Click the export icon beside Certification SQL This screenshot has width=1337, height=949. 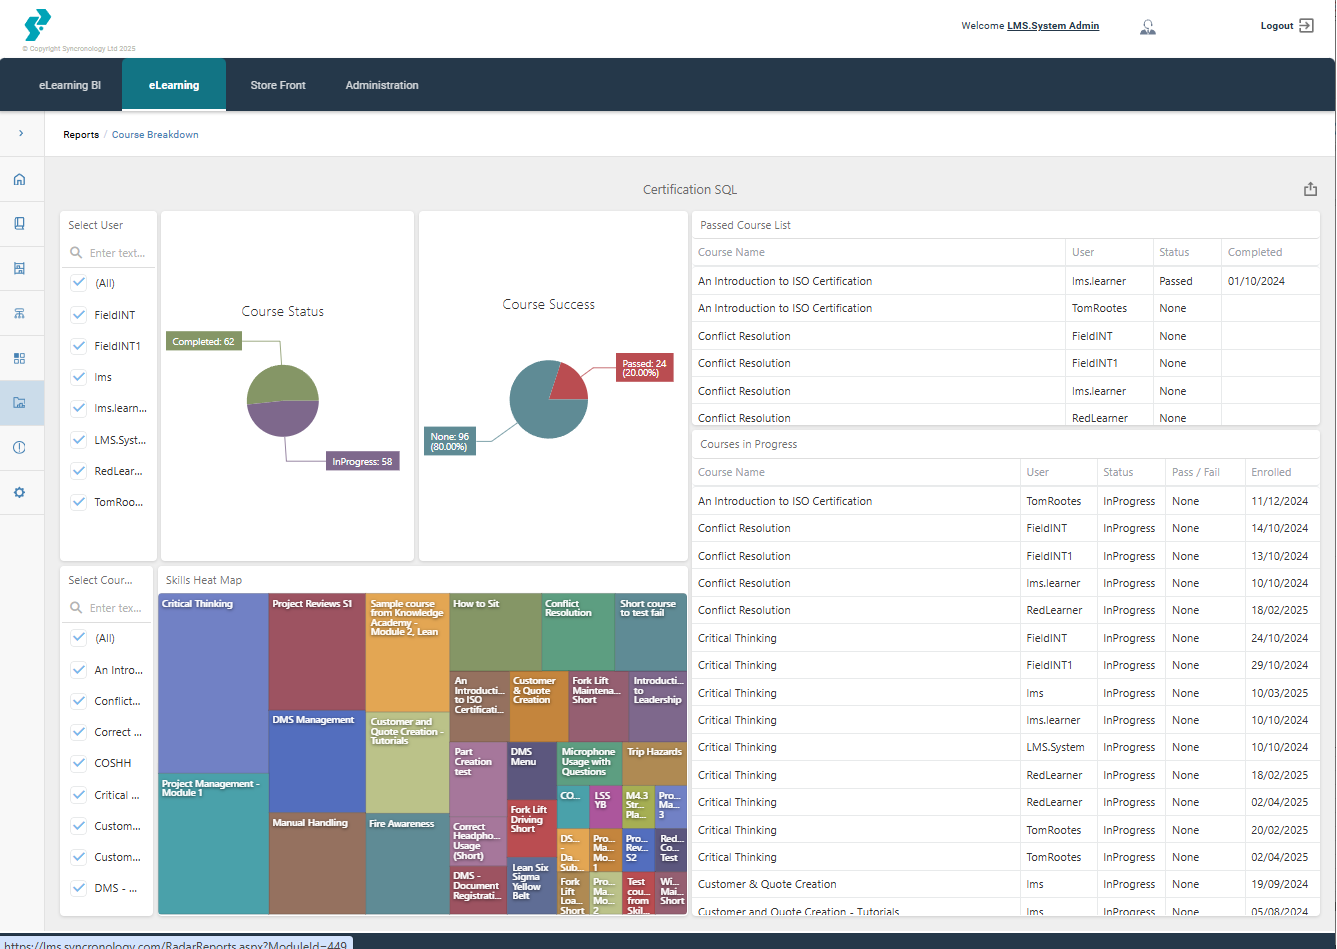click(1310, 189)
